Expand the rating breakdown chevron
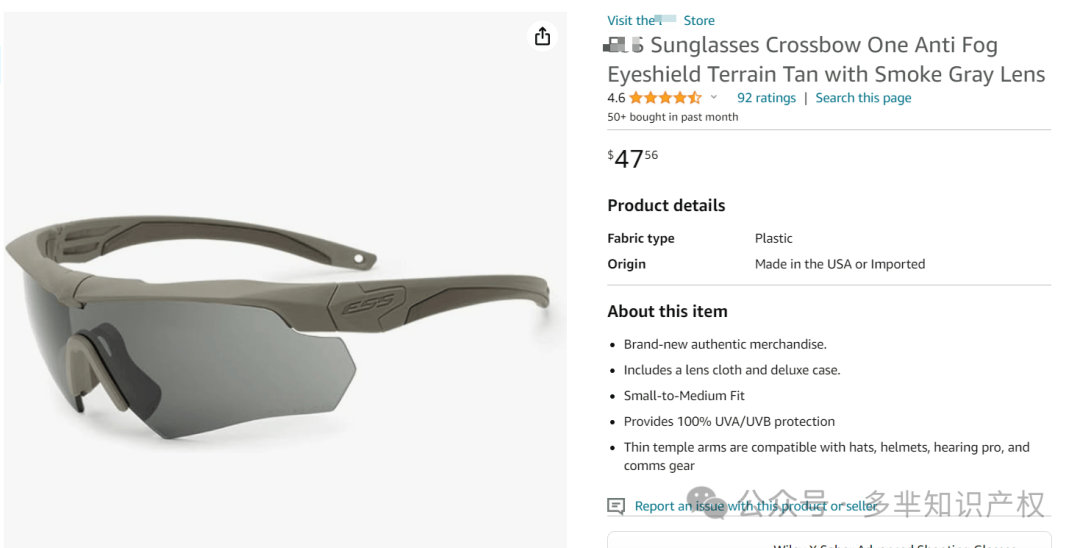The width and height of the screenshot is (1080, 548). pos(714,97)
